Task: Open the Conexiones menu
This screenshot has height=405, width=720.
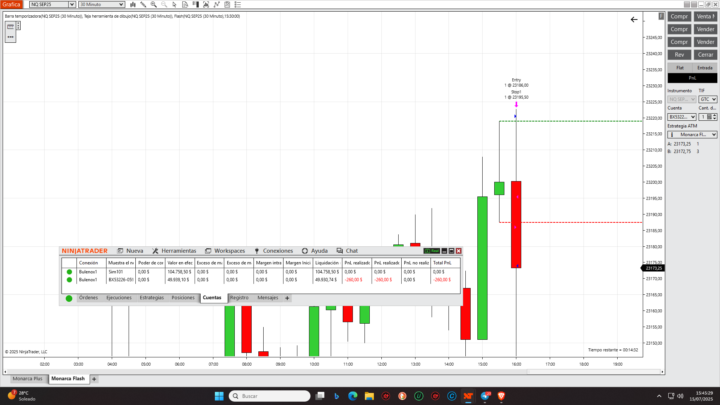Action: (274, 251)
